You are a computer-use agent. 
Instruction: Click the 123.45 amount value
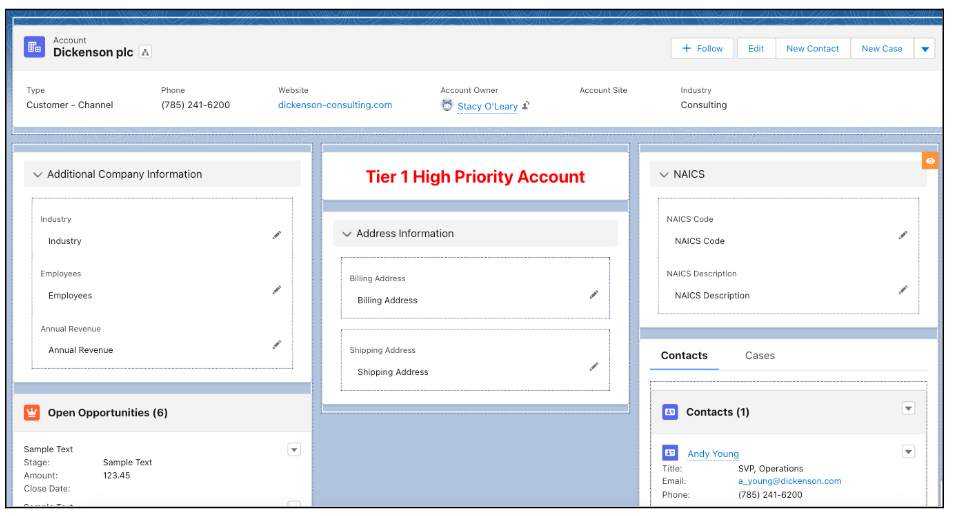coord(117,475)
